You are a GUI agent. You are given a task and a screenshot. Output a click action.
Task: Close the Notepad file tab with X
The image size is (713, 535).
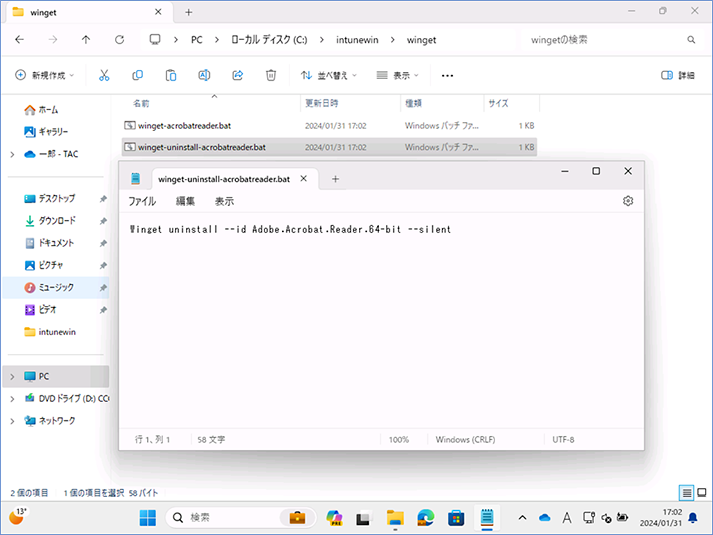(x=304, y=179)
